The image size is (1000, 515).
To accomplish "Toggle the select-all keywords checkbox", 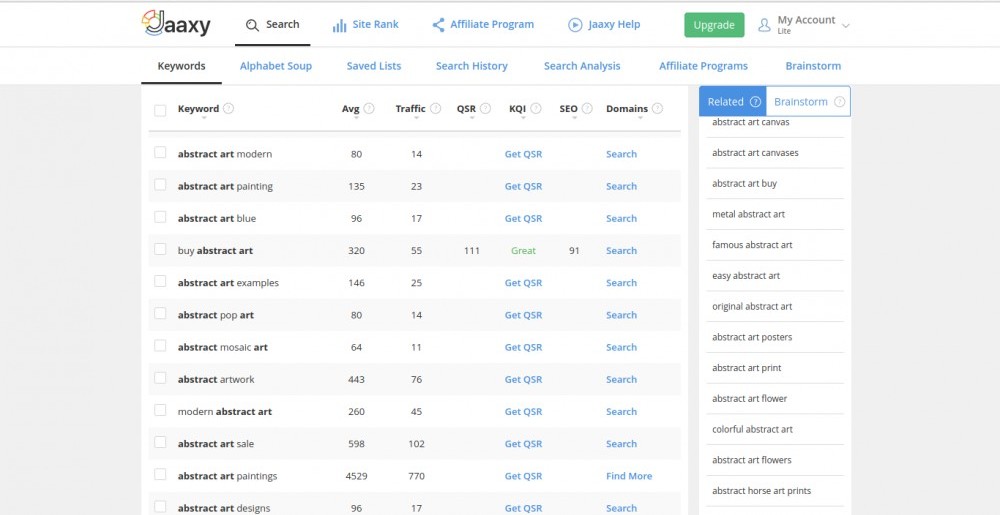I will 160,110.
